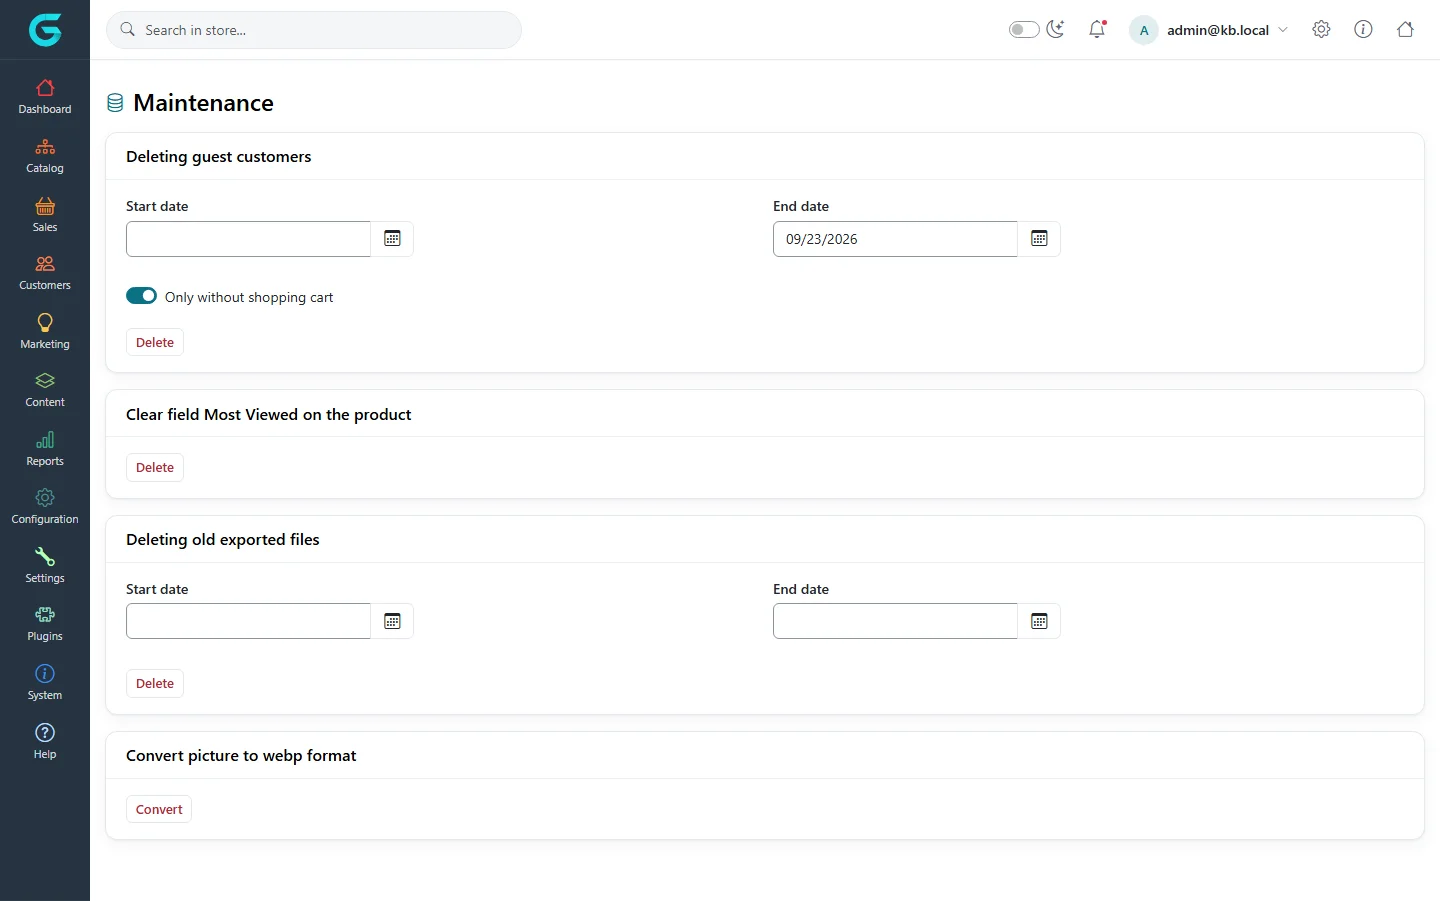Screen dimensions: 1440x901
Task: Open the Sales sidebar menu
Action: (45, 215)
